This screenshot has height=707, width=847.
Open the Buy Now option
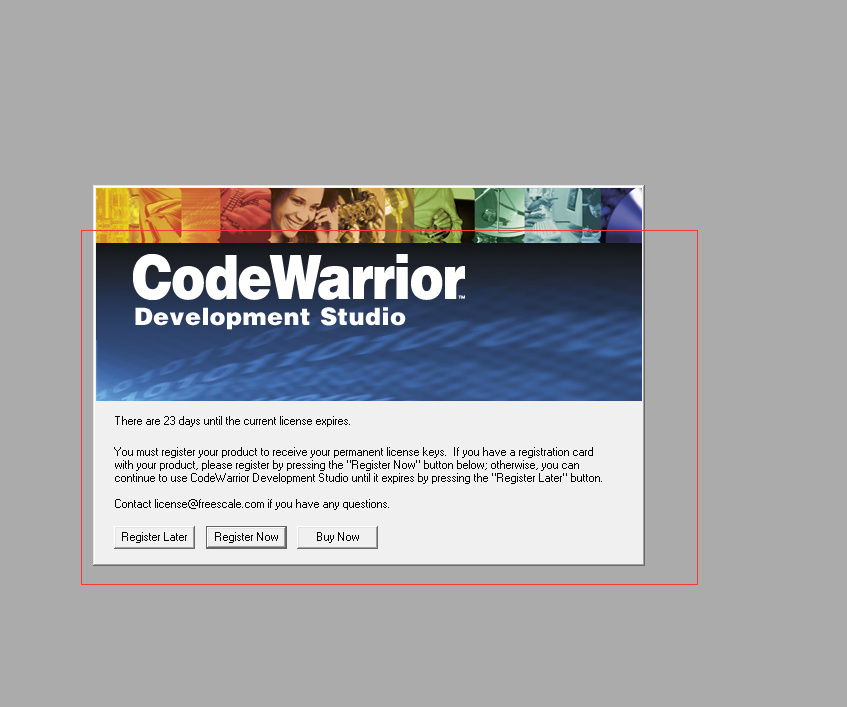pyautogui.click(x=338, y=537)
